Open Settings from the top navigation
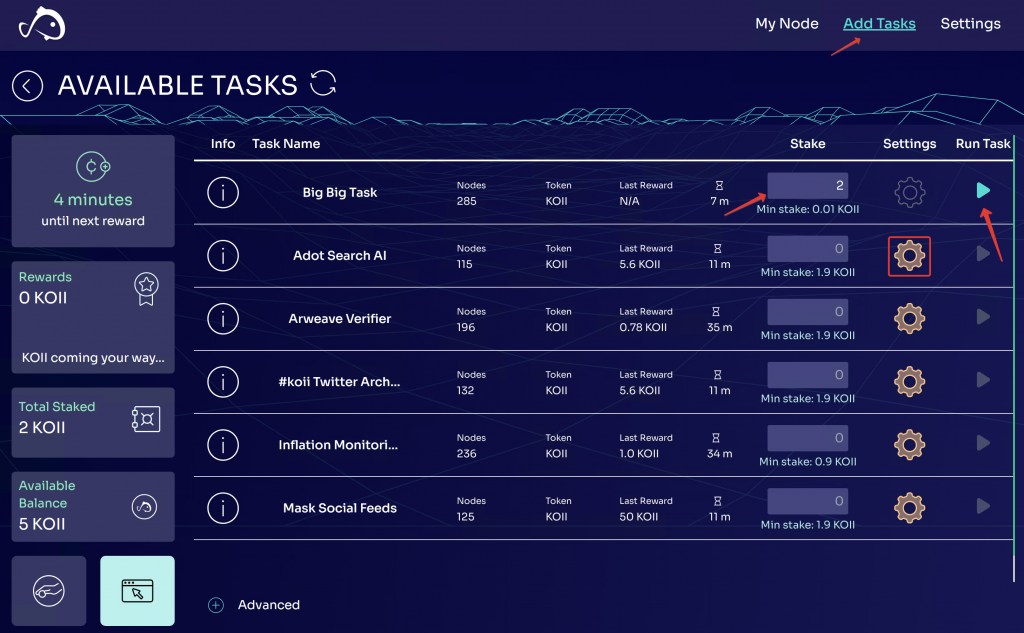 pos(970,24)
